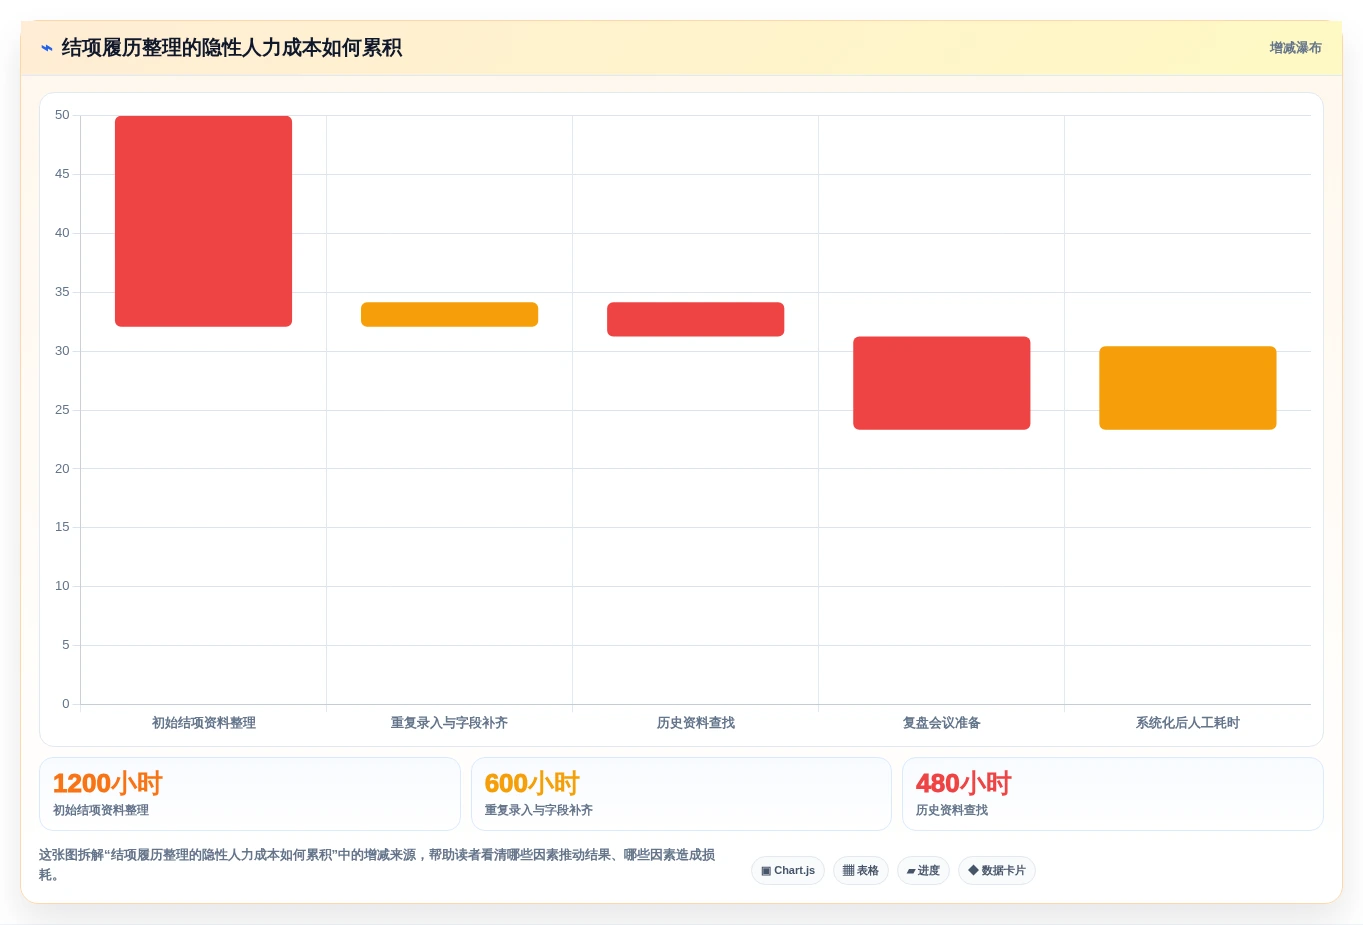Click the red bar for 复盘会议准备
The height and width of the screenshot is (925, 1363).
(x=941, y=383)
